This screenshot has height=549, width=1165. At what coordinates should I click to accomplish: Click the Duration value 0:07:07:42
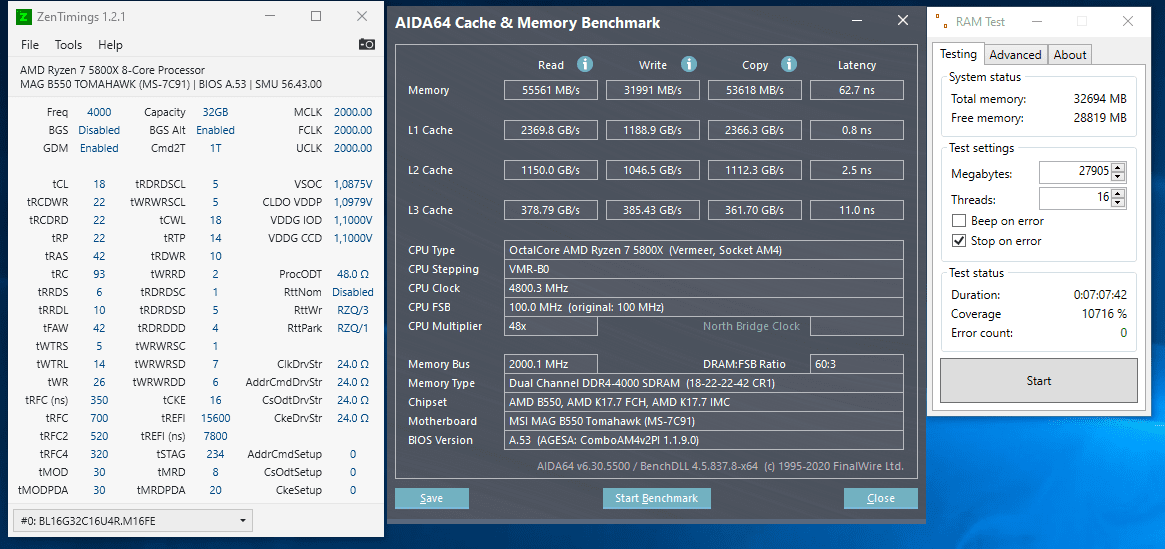[x=1099, y=294]
